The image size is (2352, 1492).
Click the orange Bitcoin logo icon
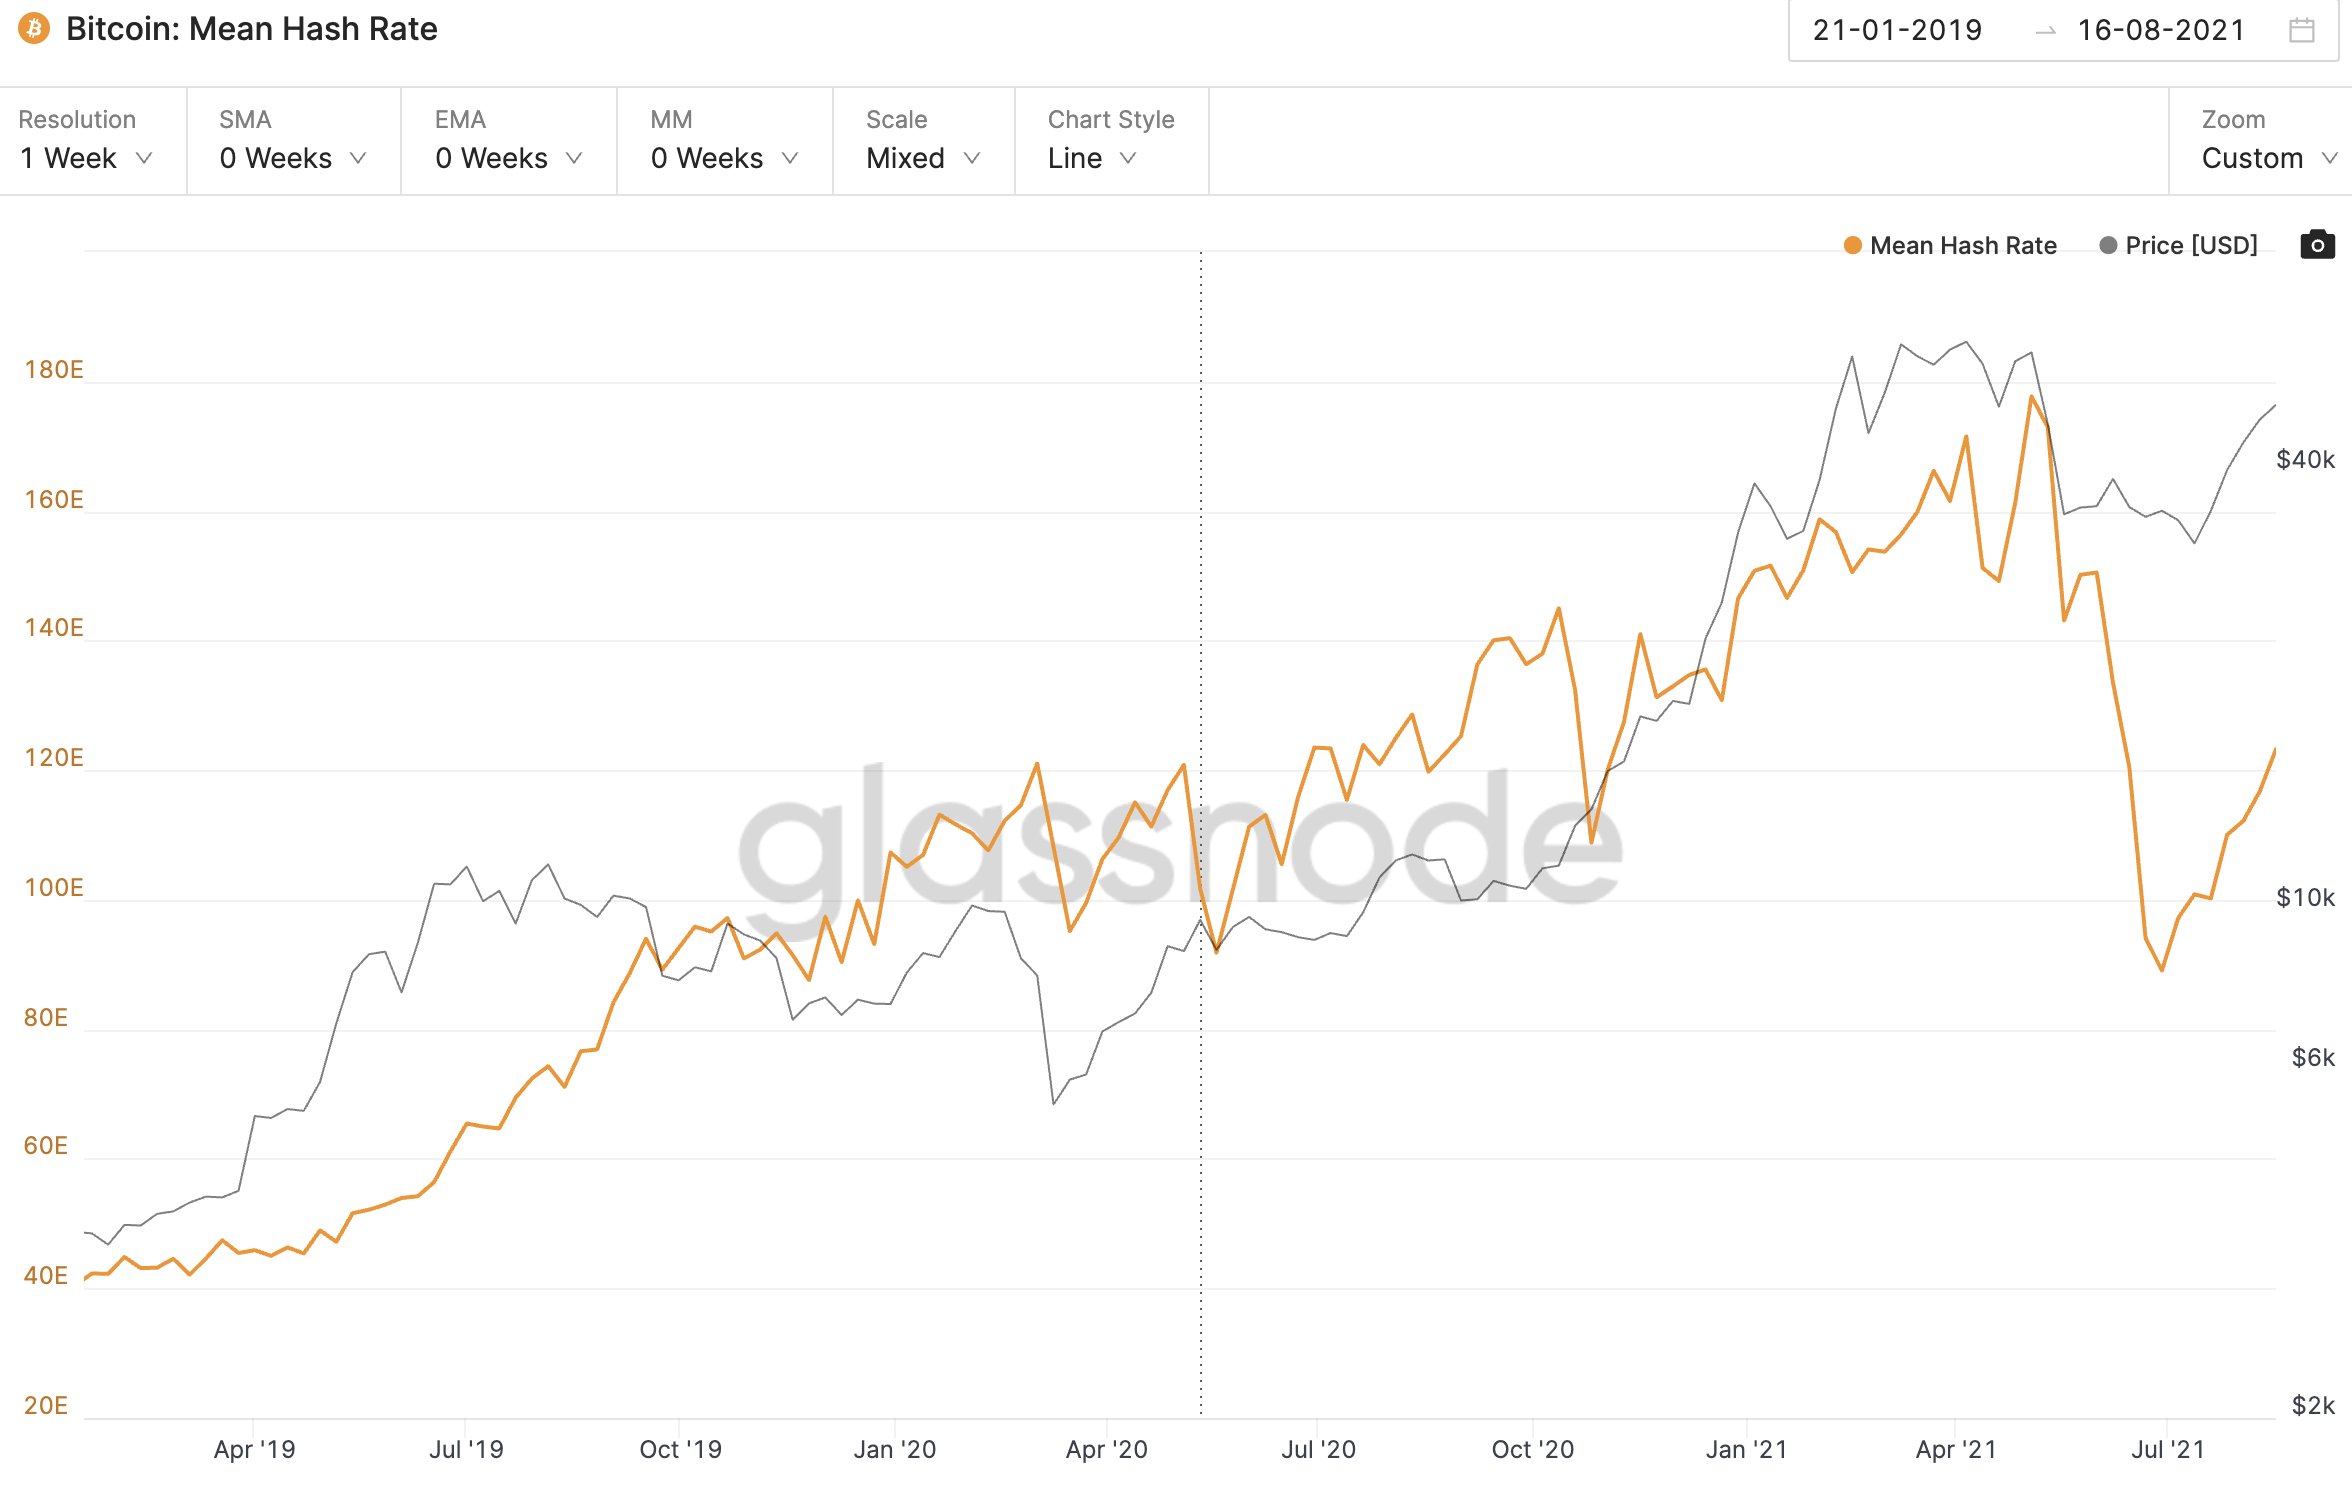click(34, 28)
